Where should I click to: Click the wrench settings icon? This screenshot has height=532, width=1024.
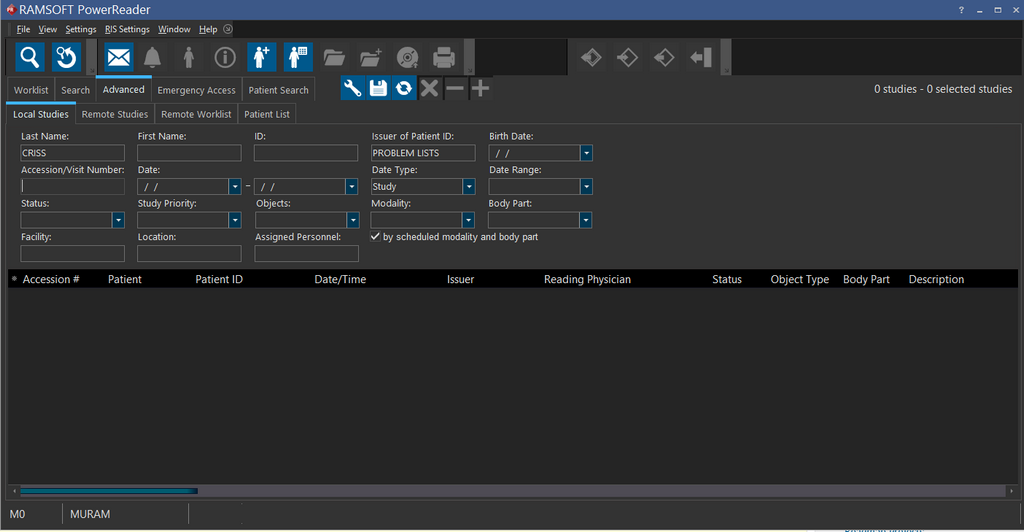pyautogui.click(x=352, y=89)
